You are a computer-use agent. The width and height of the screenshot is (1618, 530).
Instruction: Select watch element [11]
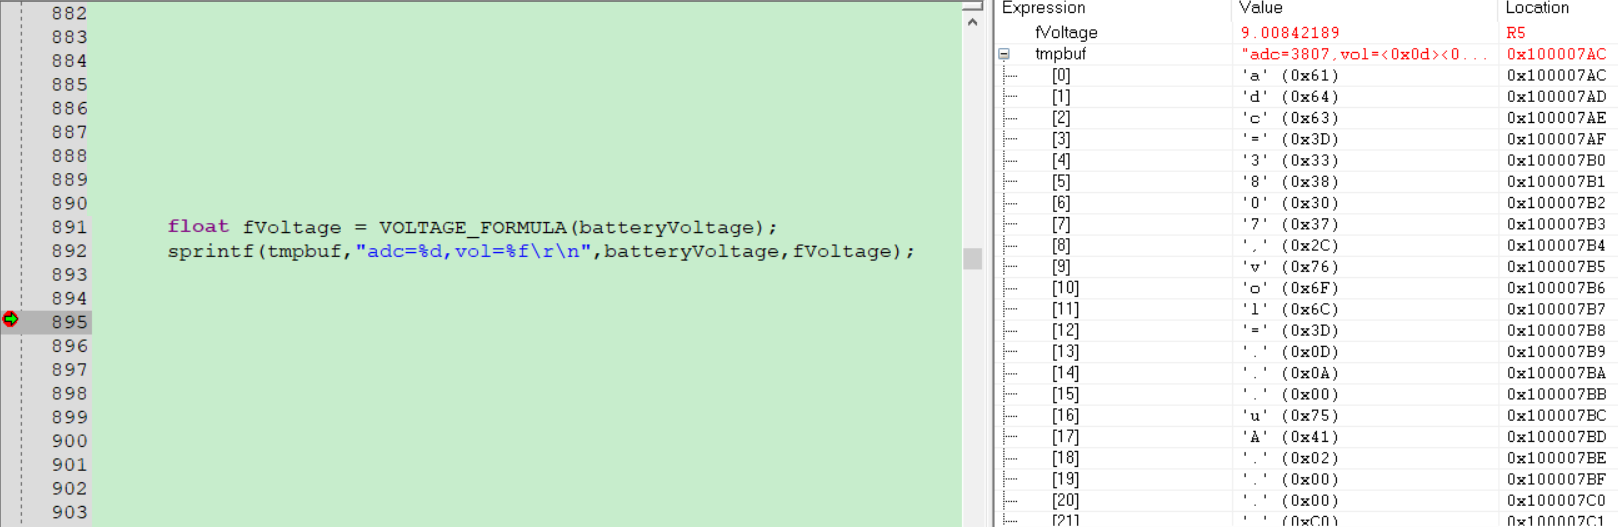pos(1065,309)
